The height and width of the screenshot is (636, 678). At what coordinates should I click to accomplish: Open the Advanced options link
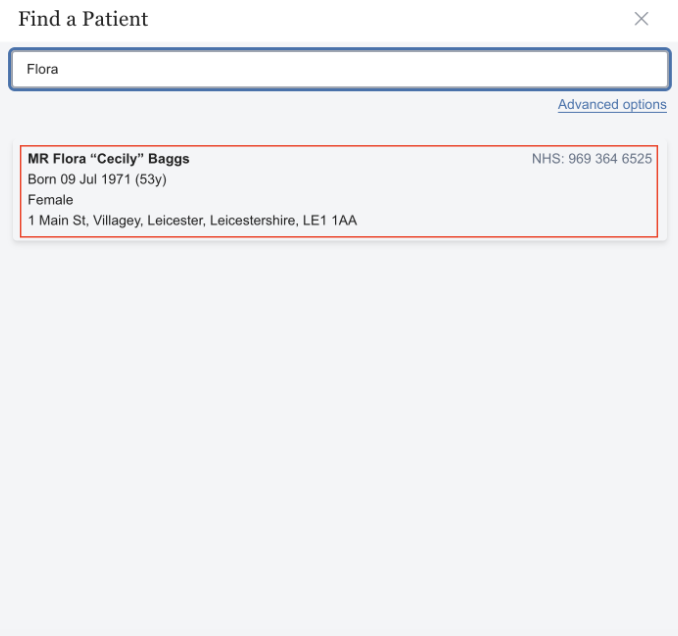click(612, 105)
